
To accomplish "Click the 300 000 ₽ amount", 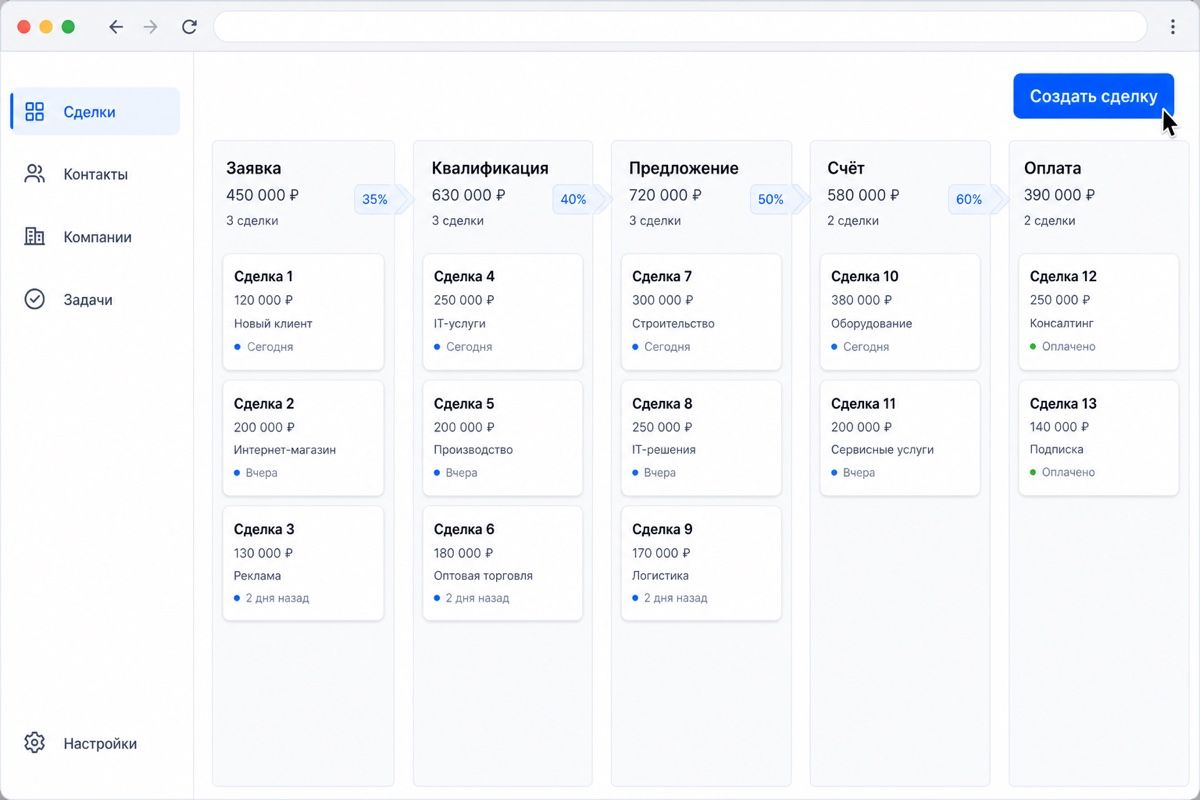I will (663, 300).
